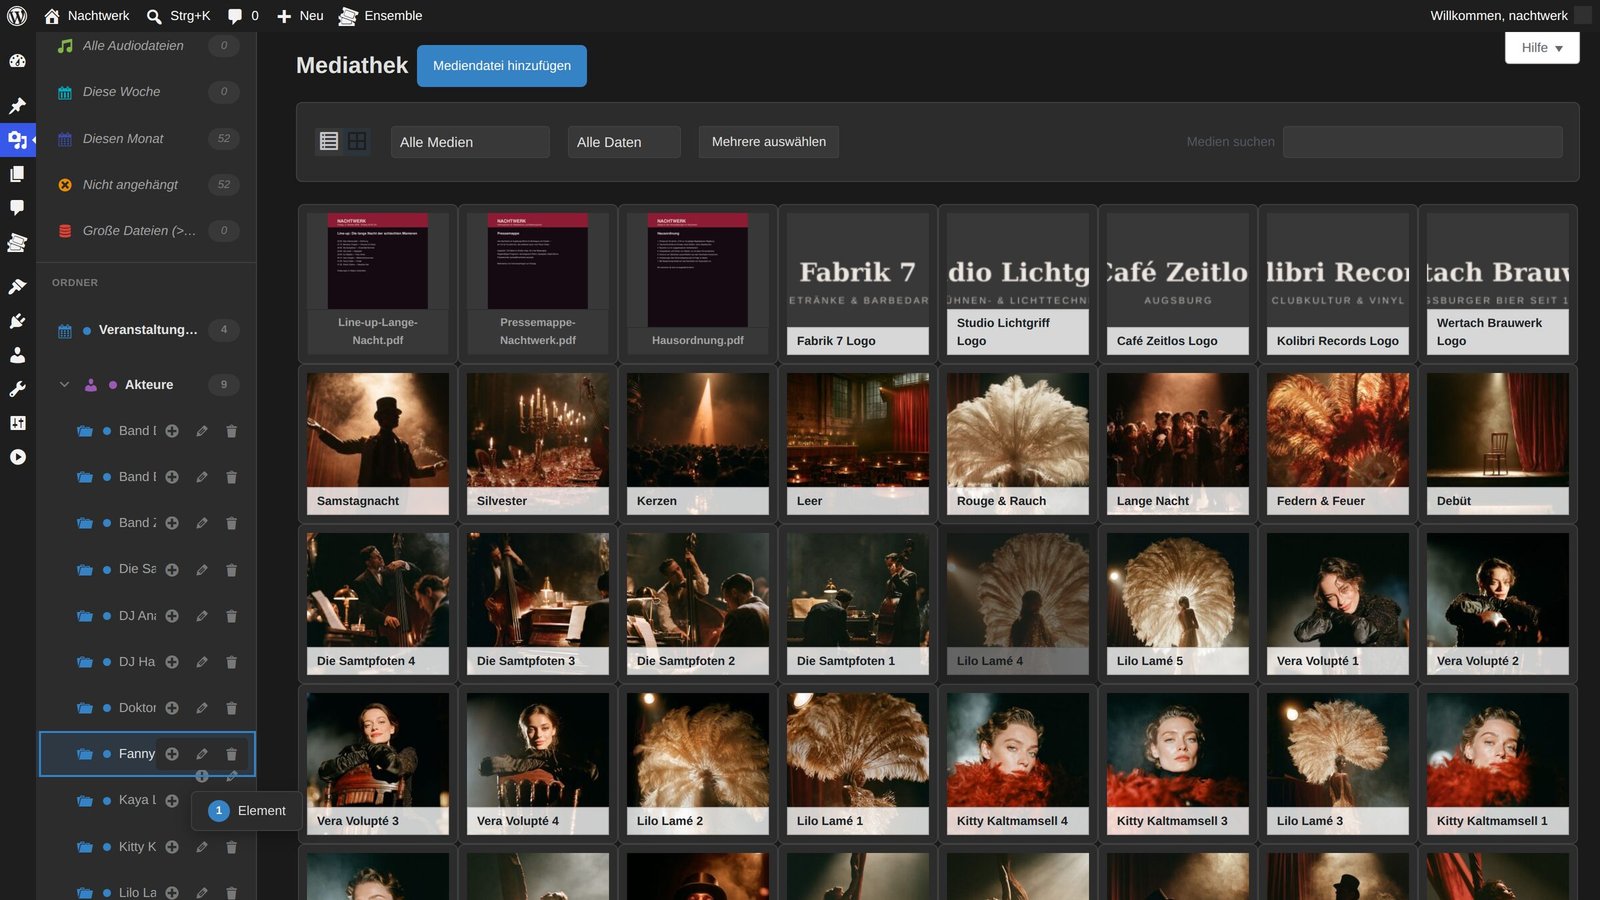Select the Veranstaltung… folder

(x=147, y=330)
